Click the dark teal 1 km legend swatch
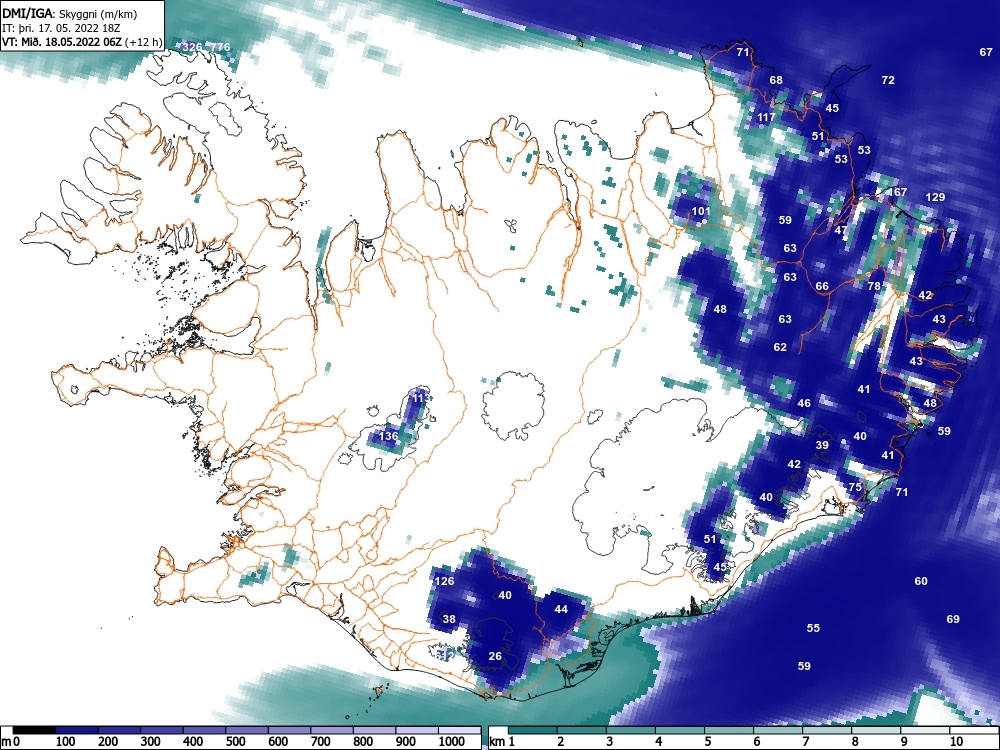This screenshot has width=1000, height=750. pyautogui.click(x=534, y=730)
